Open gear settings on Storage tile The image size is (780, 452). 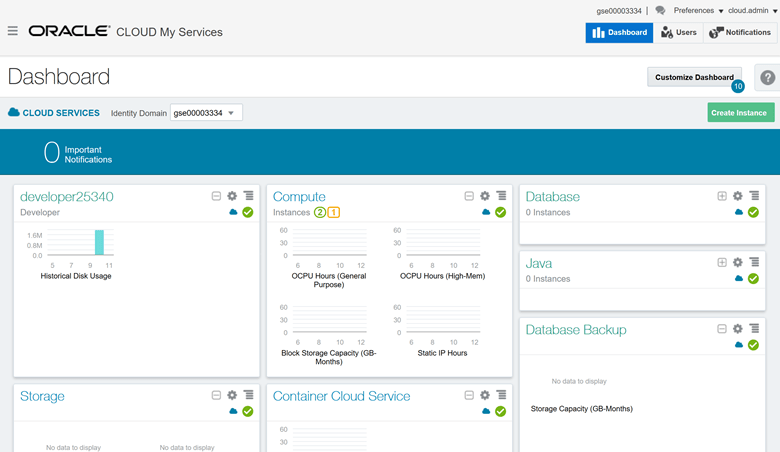coord(232,395)
